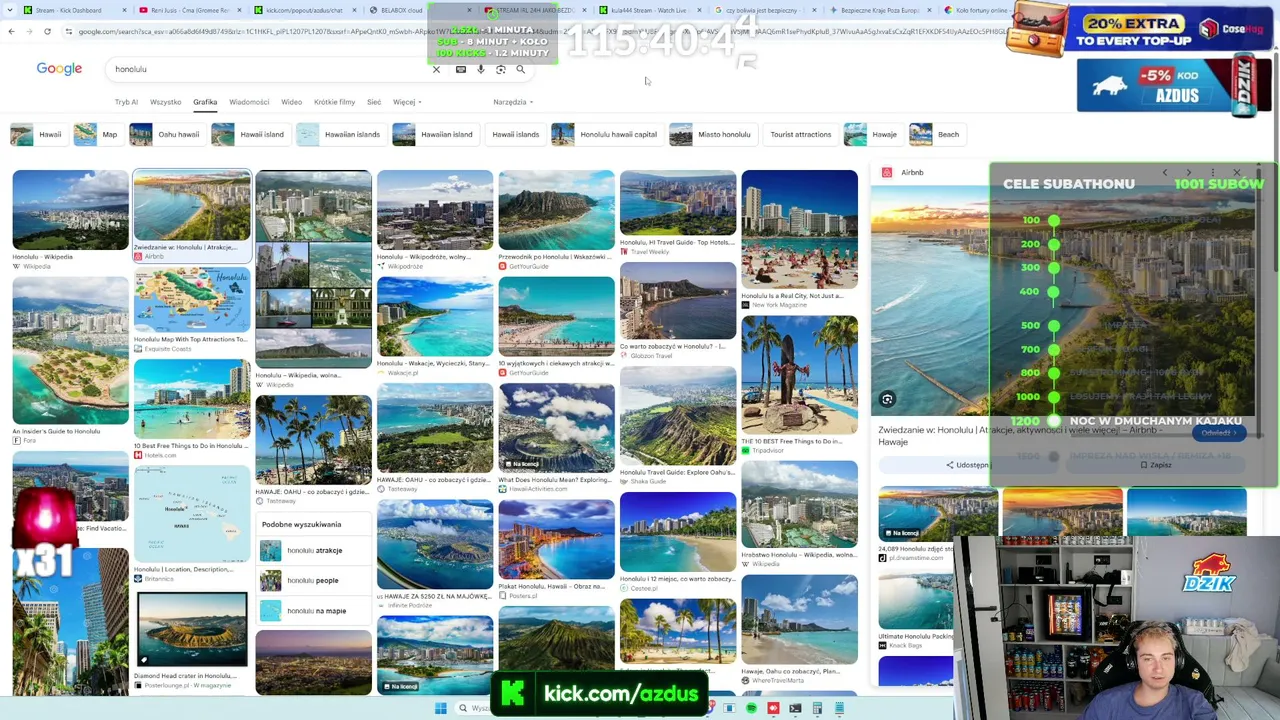Open Spotify from the taskbar
Viewport: 1280px width, 720px height.
point(751,708)
